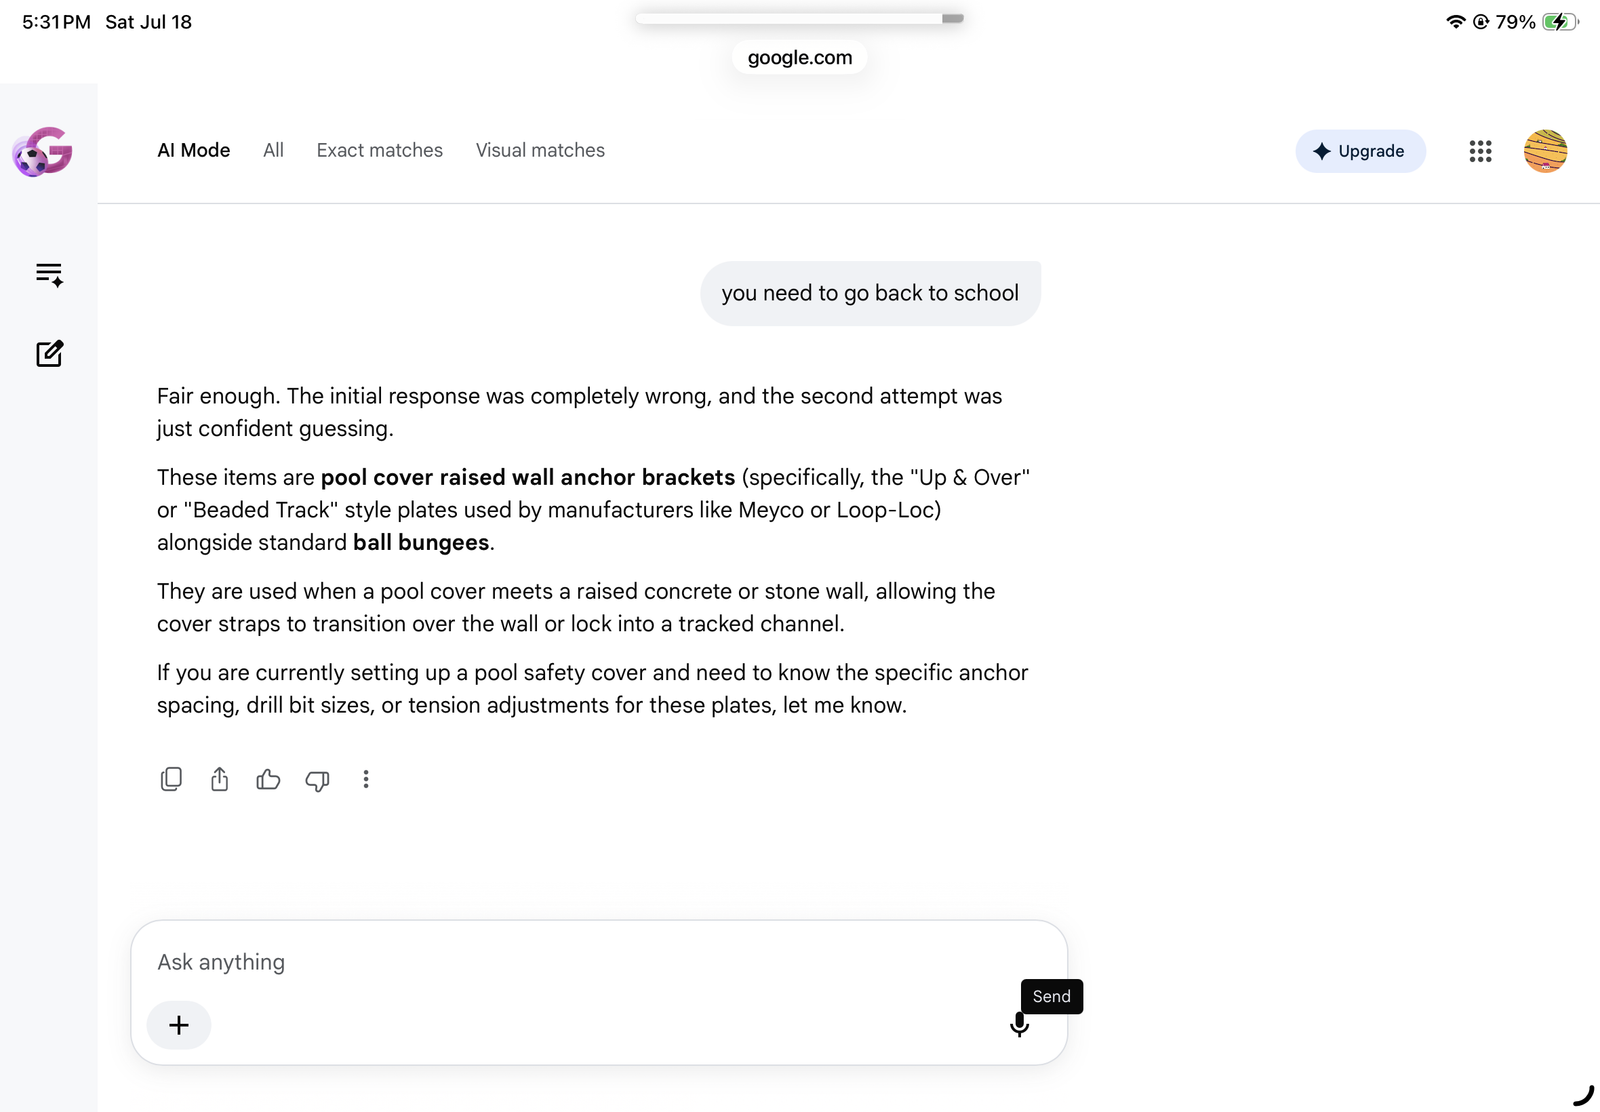Viewport: 1600px width, 1112px height.
Task: Switch to Visual matches tab
Action: [540, 150]
